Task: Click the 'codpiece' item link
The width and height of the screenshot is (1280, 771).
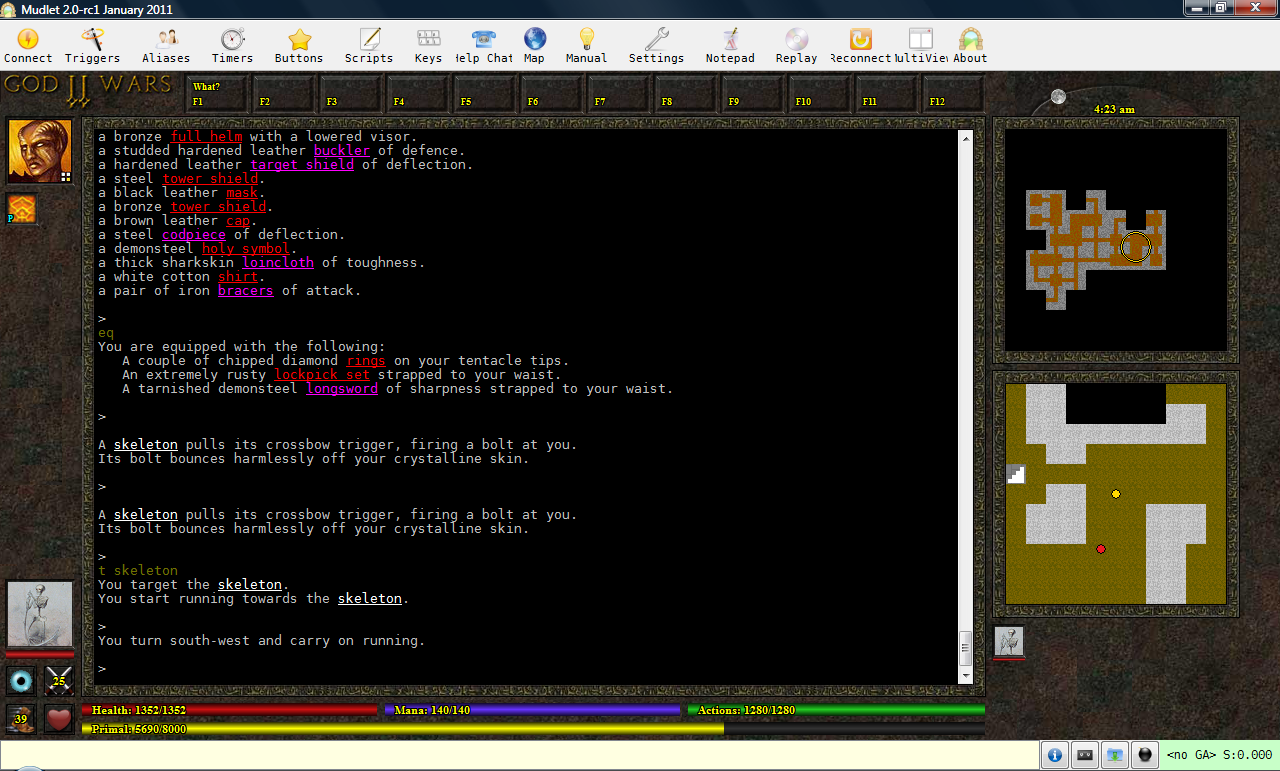Action: coord(194,235)
